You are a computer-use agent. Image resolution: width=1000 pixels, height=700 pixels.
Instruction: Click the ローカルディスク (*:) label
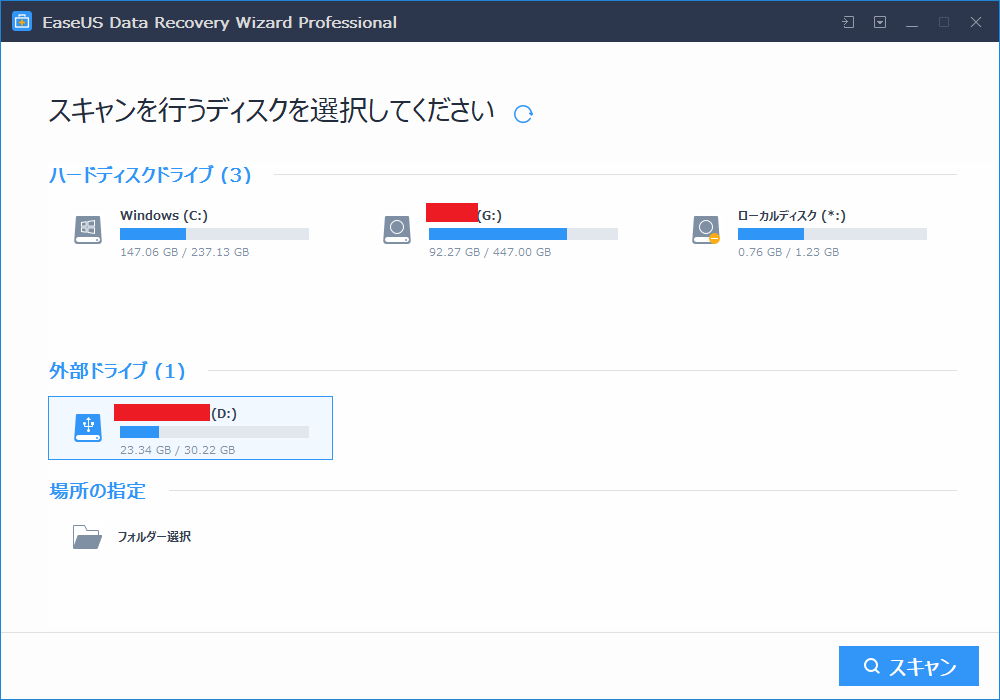[x=791, y=215]
